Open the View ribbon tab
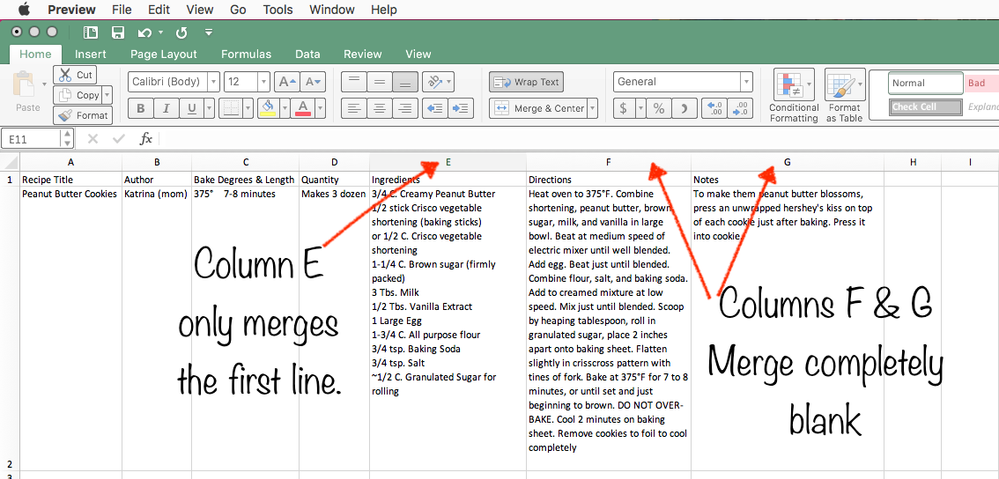The height and width of the screenshot is (479, 999). coord(418,54)
